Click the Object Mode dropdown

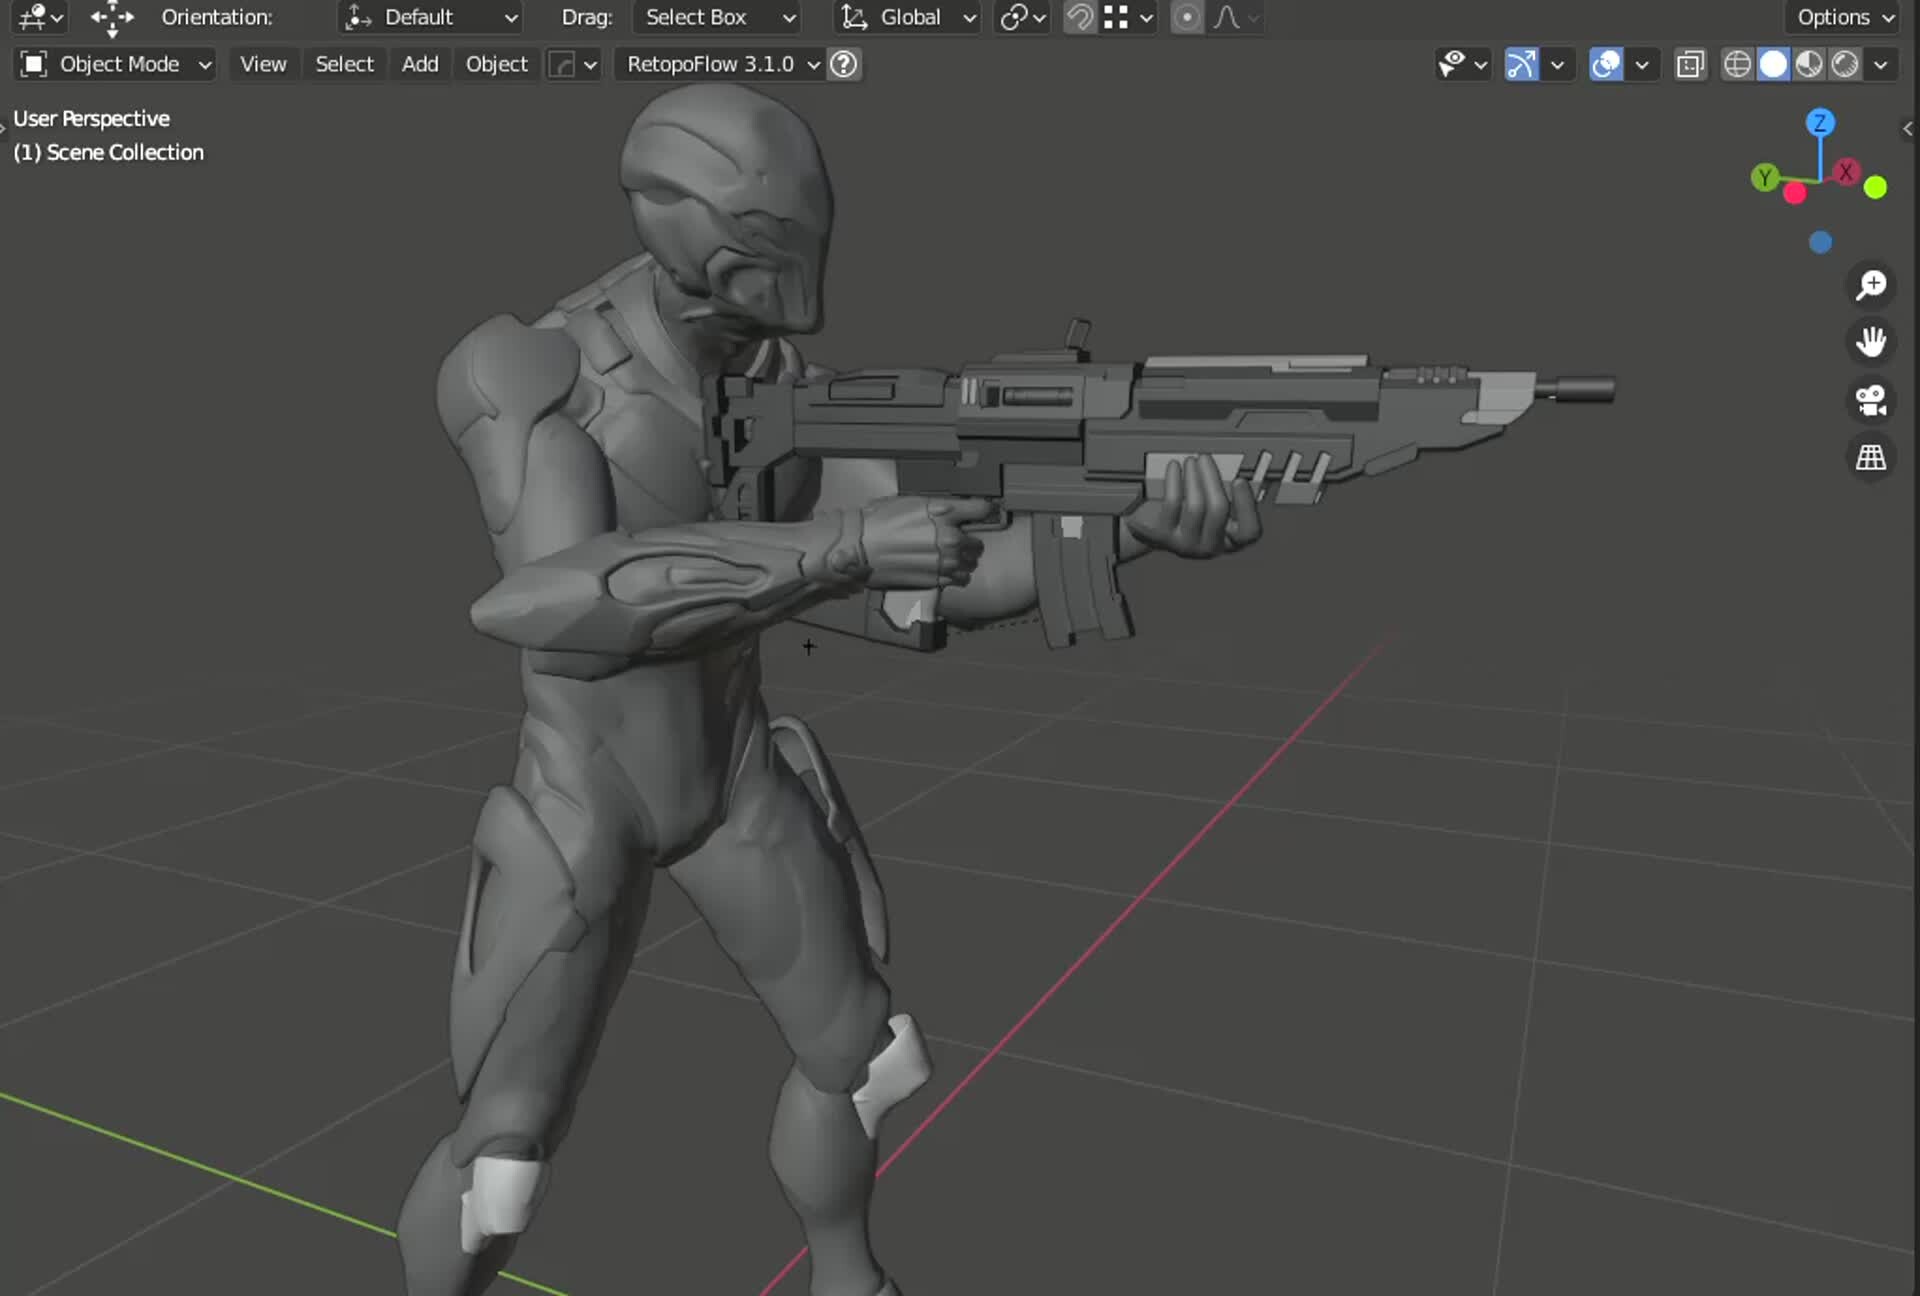(114, 64)
